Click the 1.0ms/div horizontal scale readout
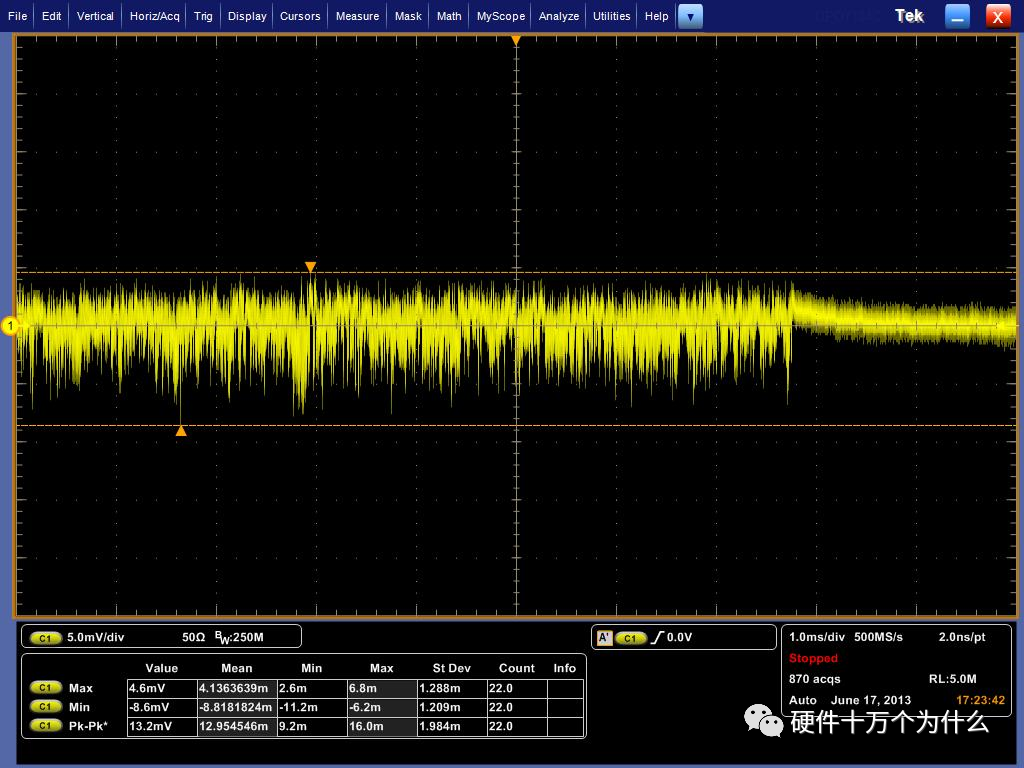Image resolution: width=1024 pixels, height=768 pixels. pyautogui.click(x=817, y=637)
